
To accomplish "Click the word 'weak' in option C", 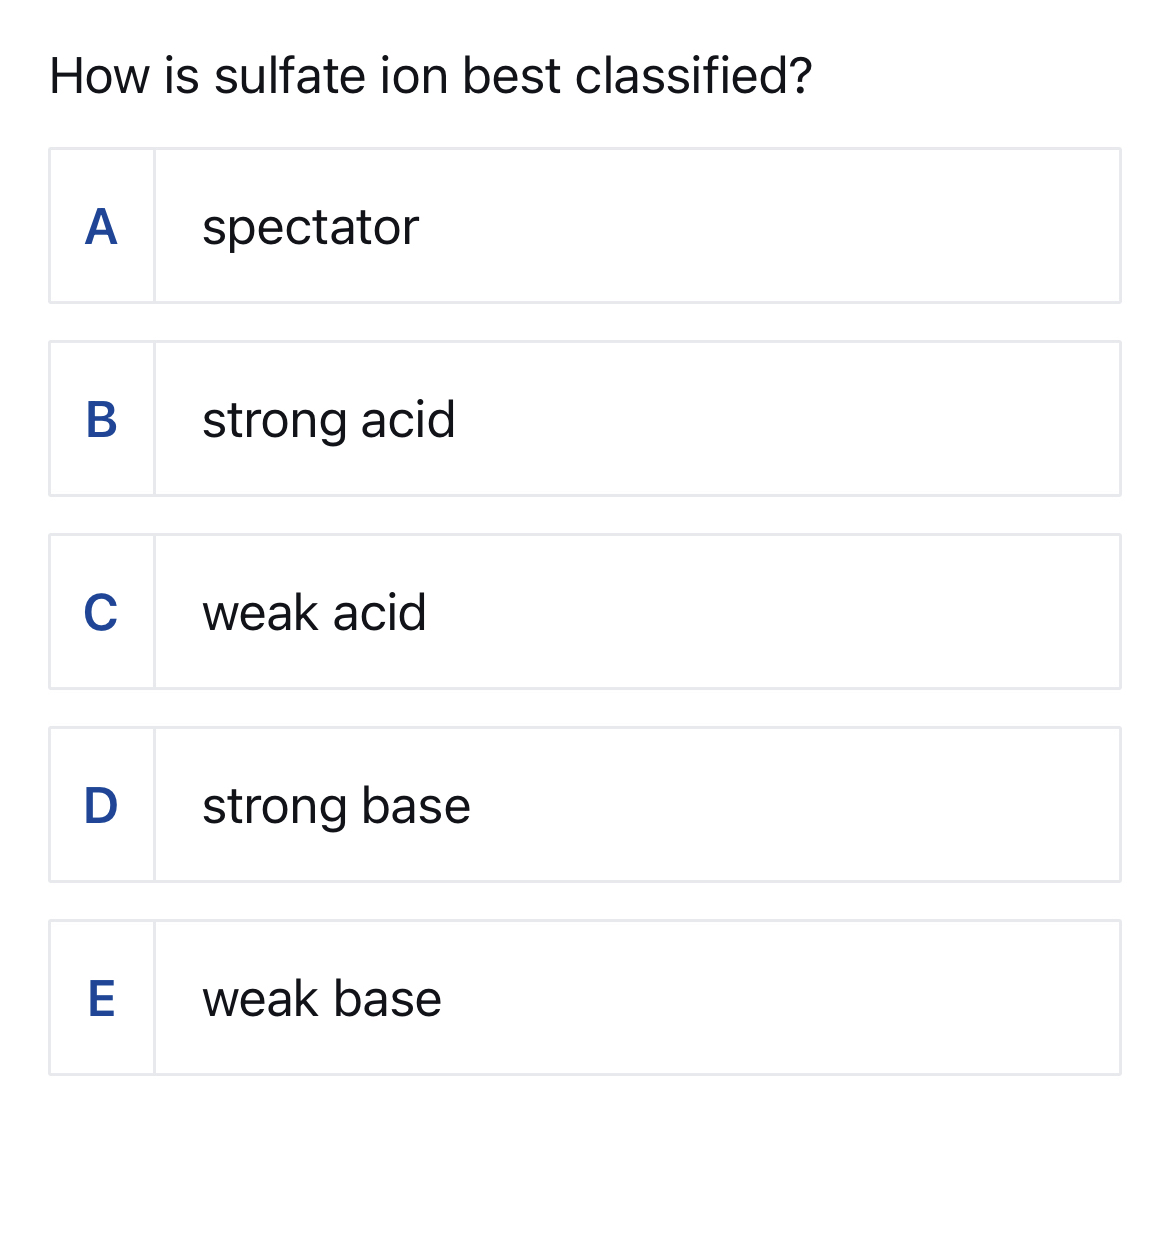I will [259, 613].
